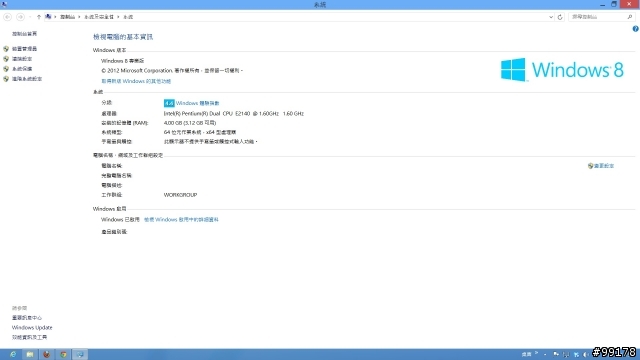Click shield icon beside 進階系統設定
The width and height of the screenshot is (640, 360).
pos(6,79)
